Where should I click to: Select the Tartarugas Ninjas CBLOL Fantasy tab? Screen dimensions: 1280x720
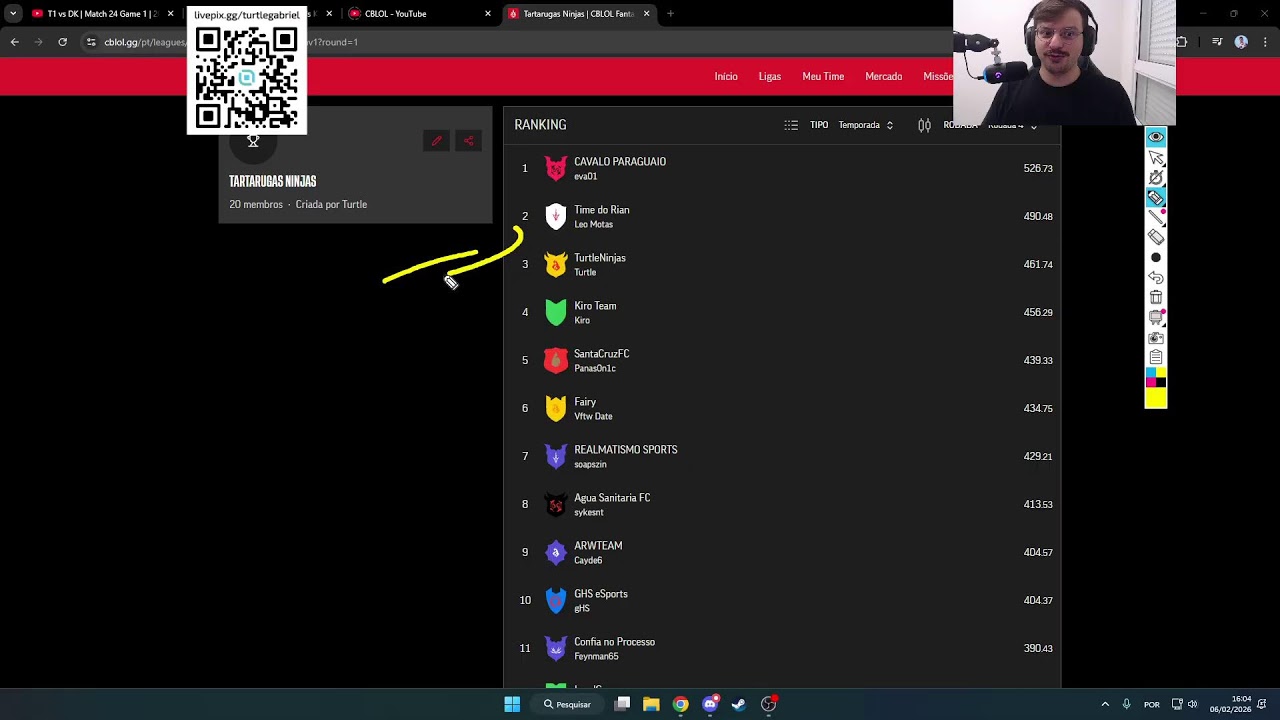[x=579, y=14]
